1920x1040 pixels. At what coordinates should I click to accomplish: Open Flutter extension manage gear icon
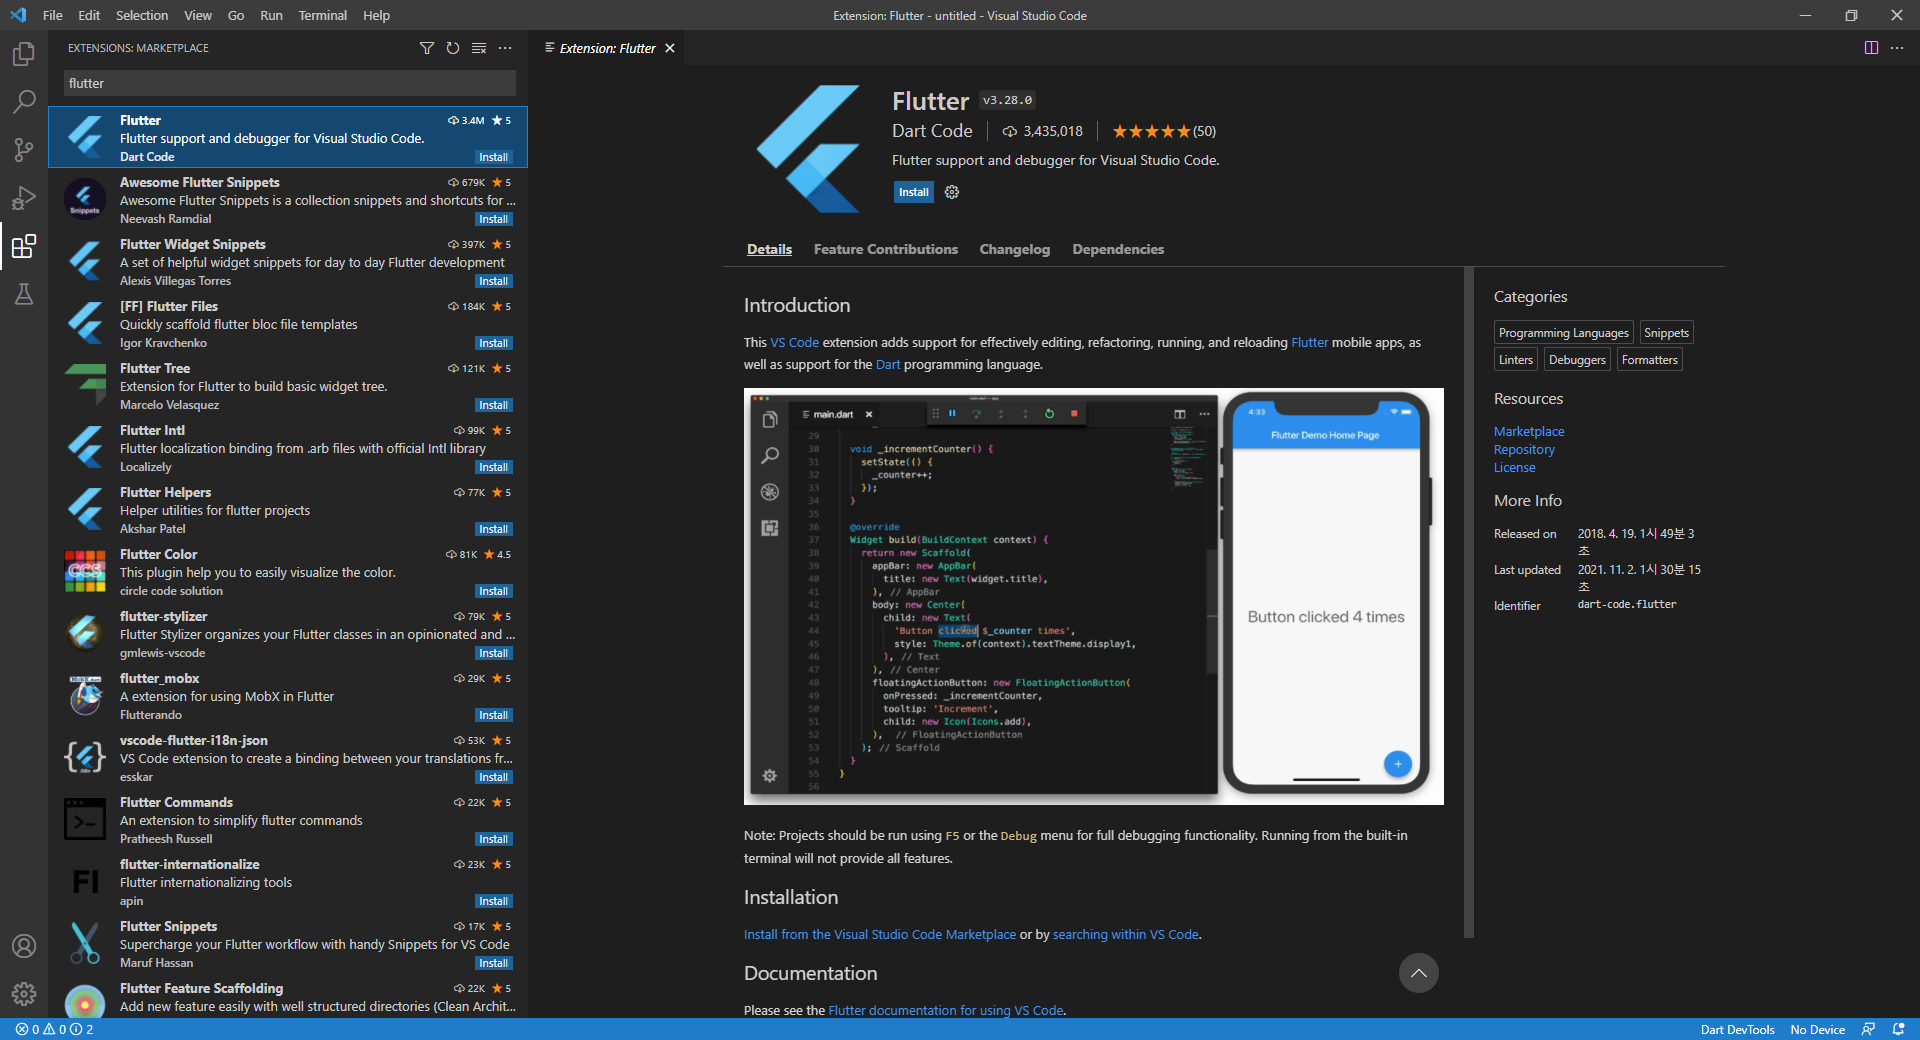tap(952, 192)
